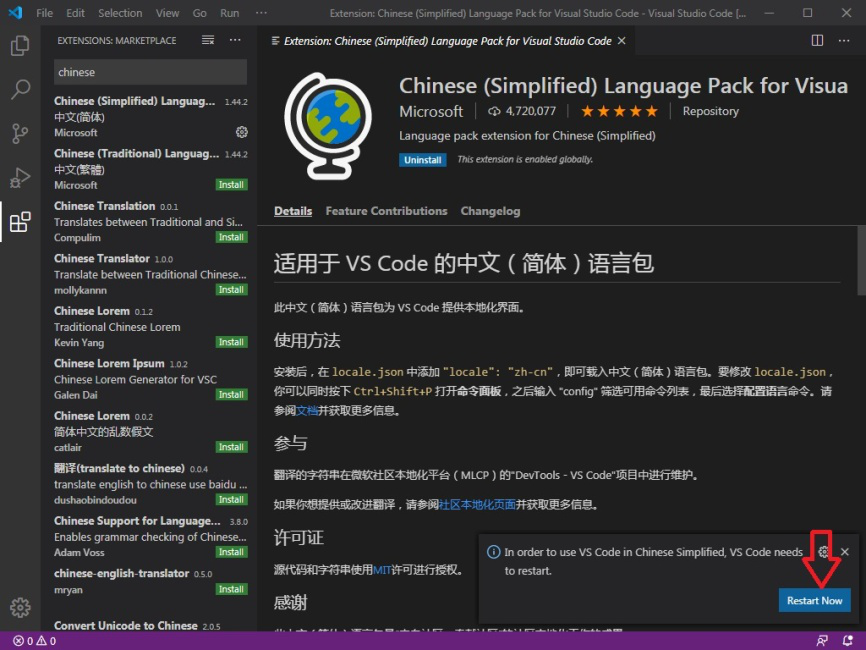Open the Go menu
This screenshot has height=650, width=866.
pyautogui.click(x=199, y=13)
